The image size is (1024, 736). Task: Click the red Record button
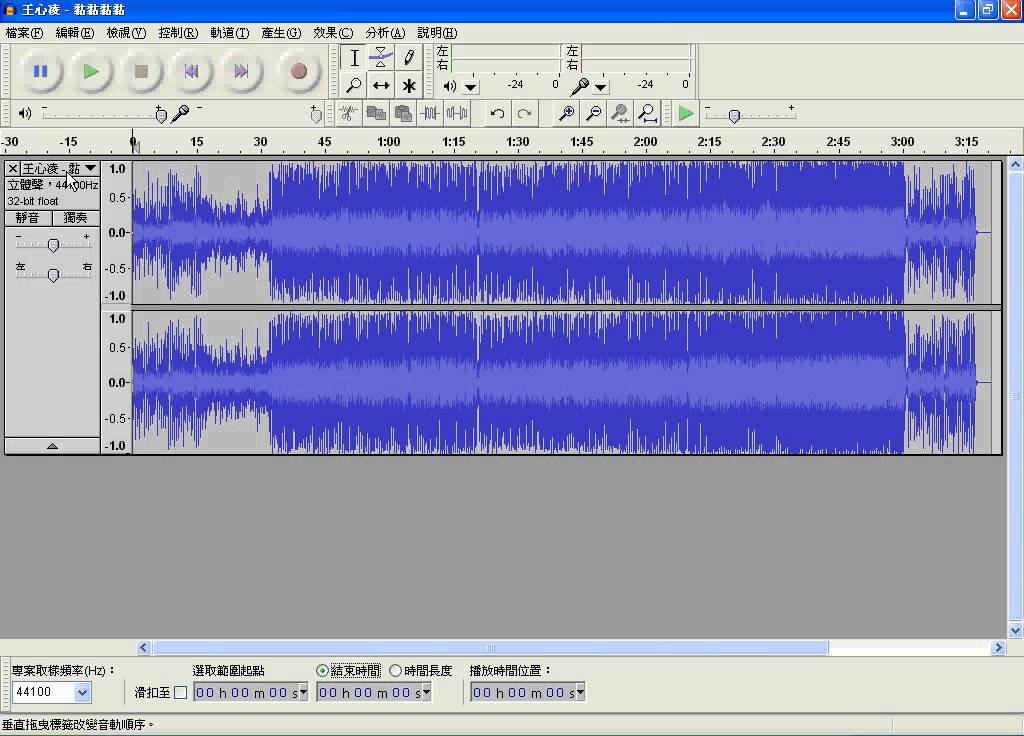tap(298, 71)
